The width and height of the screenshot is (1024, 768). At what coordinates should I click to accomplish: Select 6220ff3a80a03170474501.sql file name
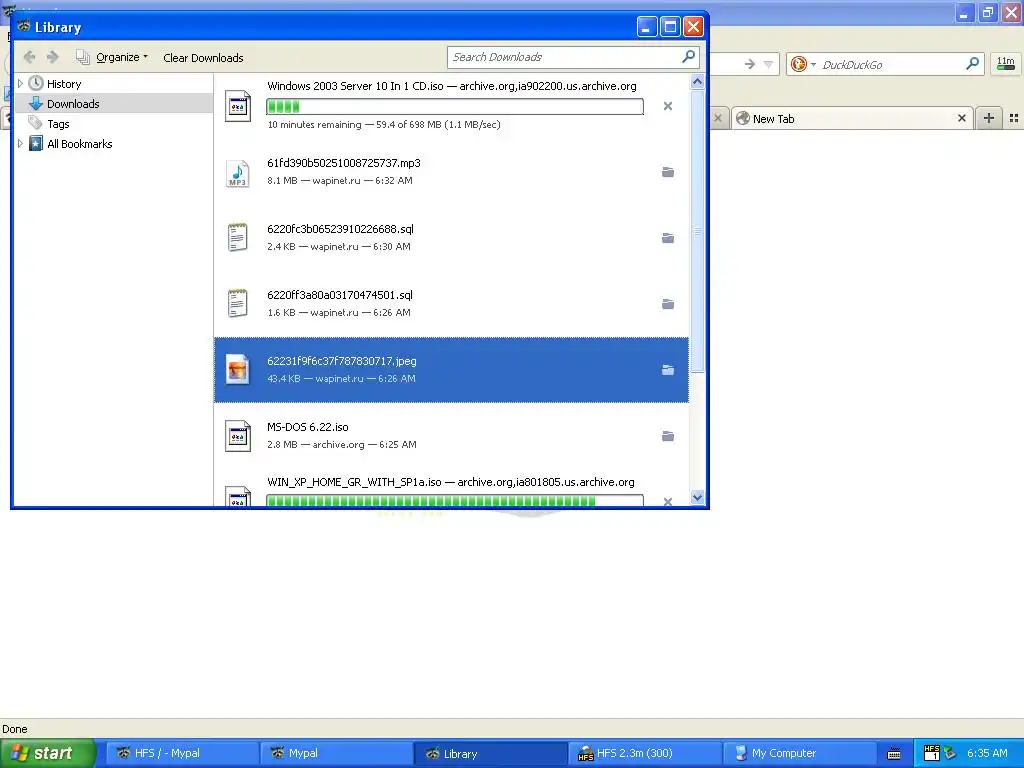pyautogui.click(x=340, y=295)
